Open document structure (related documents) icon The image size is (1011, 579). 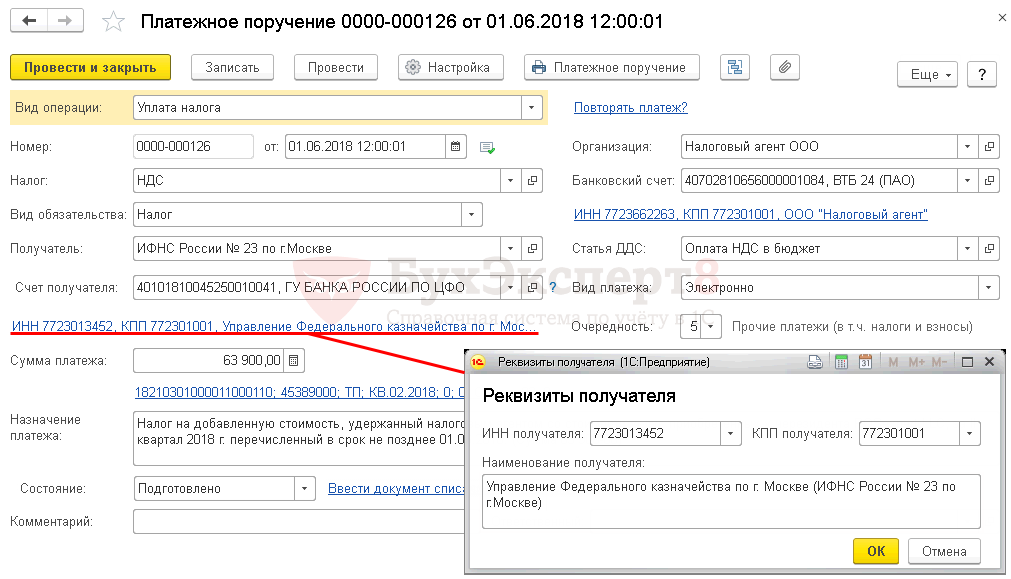point(735,67)
